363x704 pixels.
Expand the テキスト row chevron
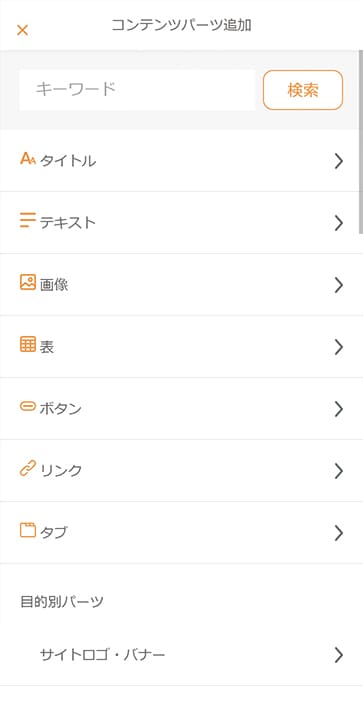coord(339,223)
